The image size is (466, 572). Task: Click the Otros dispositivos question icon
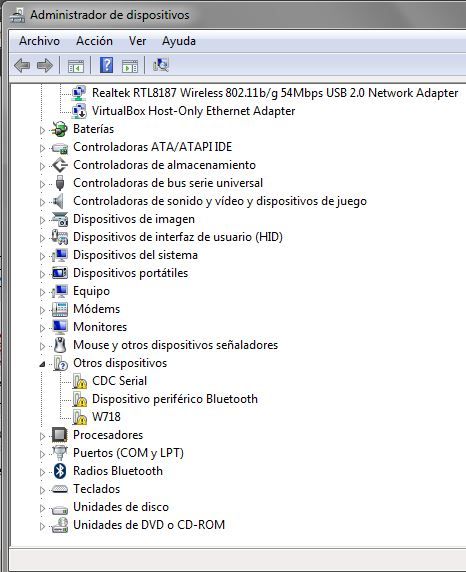pos(60,363)
